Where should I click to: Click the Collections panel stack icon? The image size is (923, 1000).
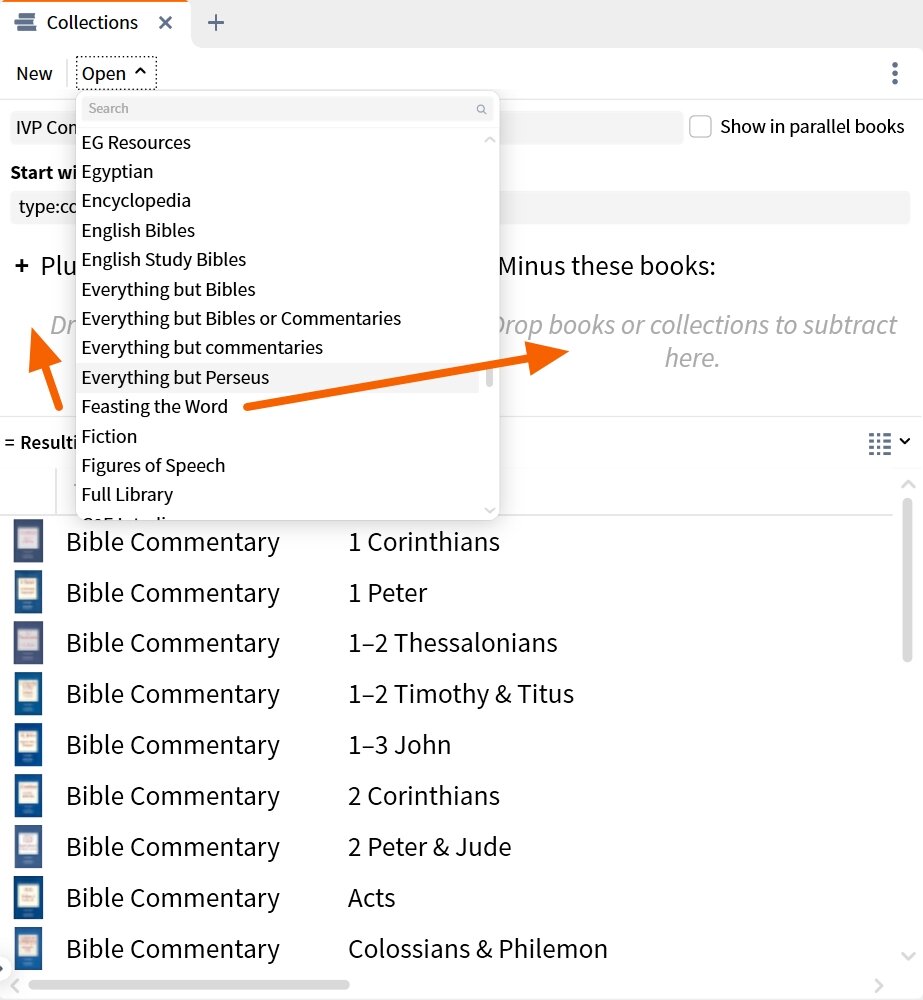(26, 22)
